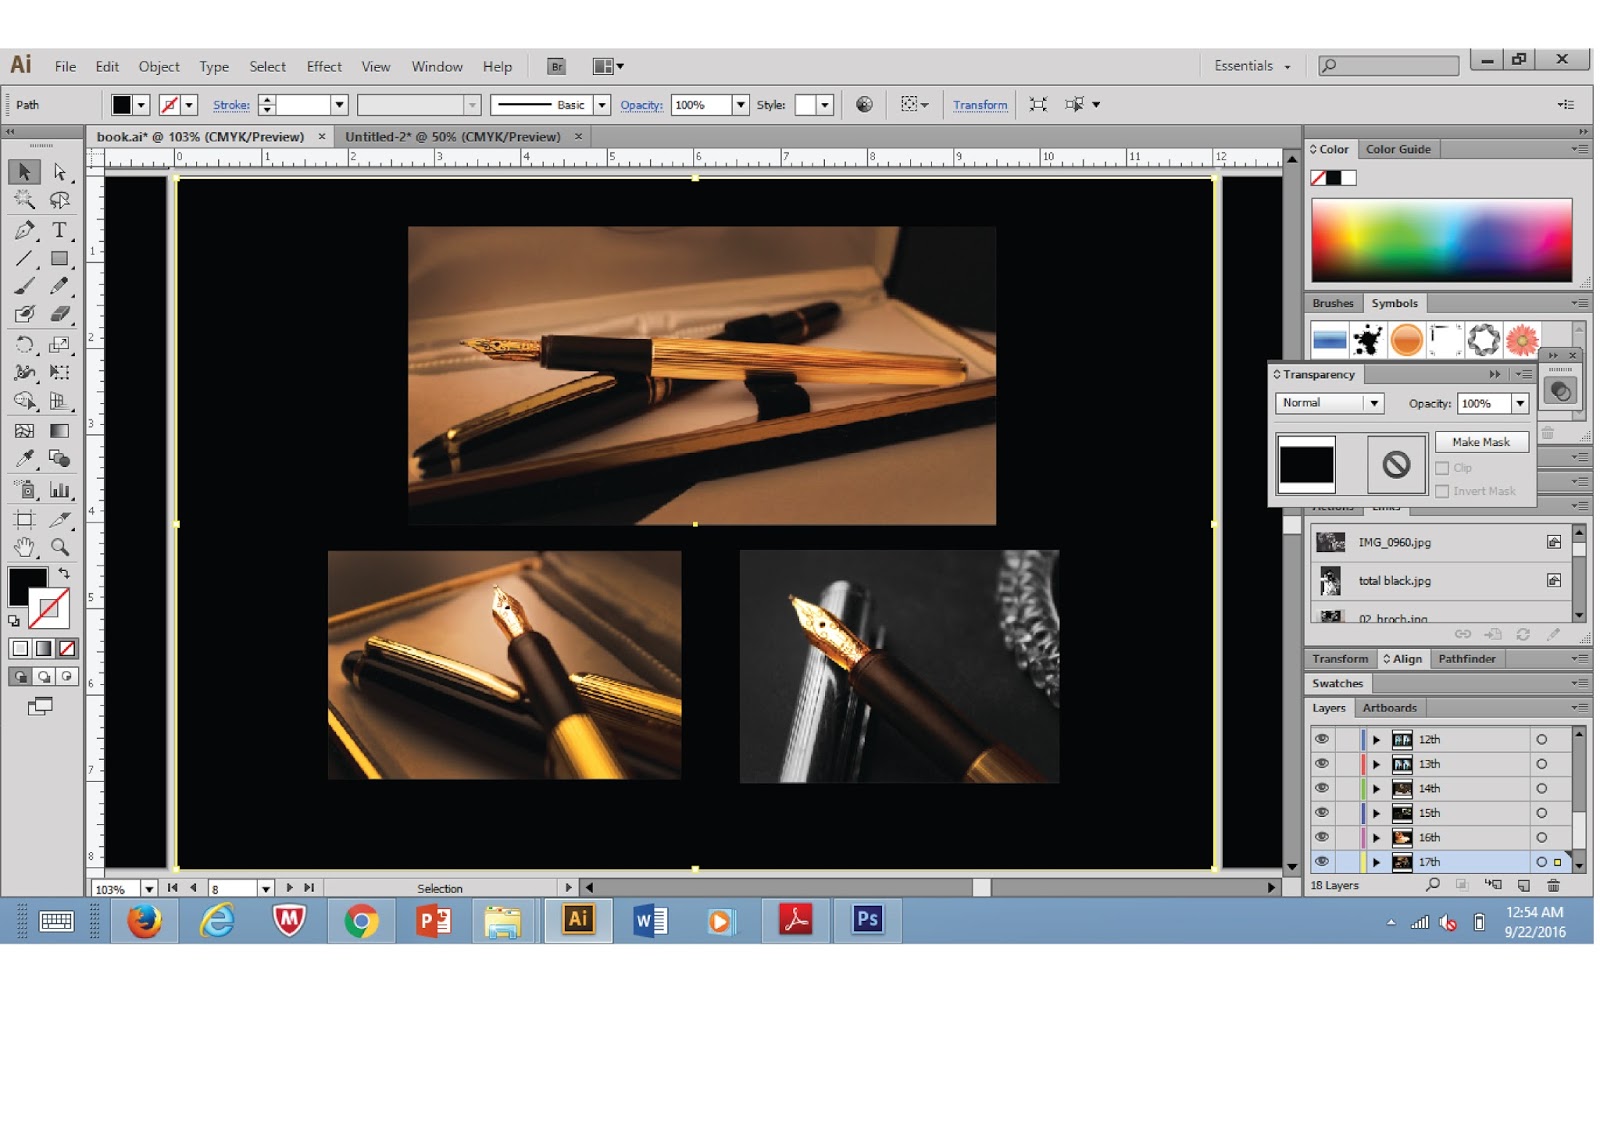Image resolution: width=1600 pixels, height=1131 pixels.
Task: Click the Make Mask button
Action: tap(1481, 442)
